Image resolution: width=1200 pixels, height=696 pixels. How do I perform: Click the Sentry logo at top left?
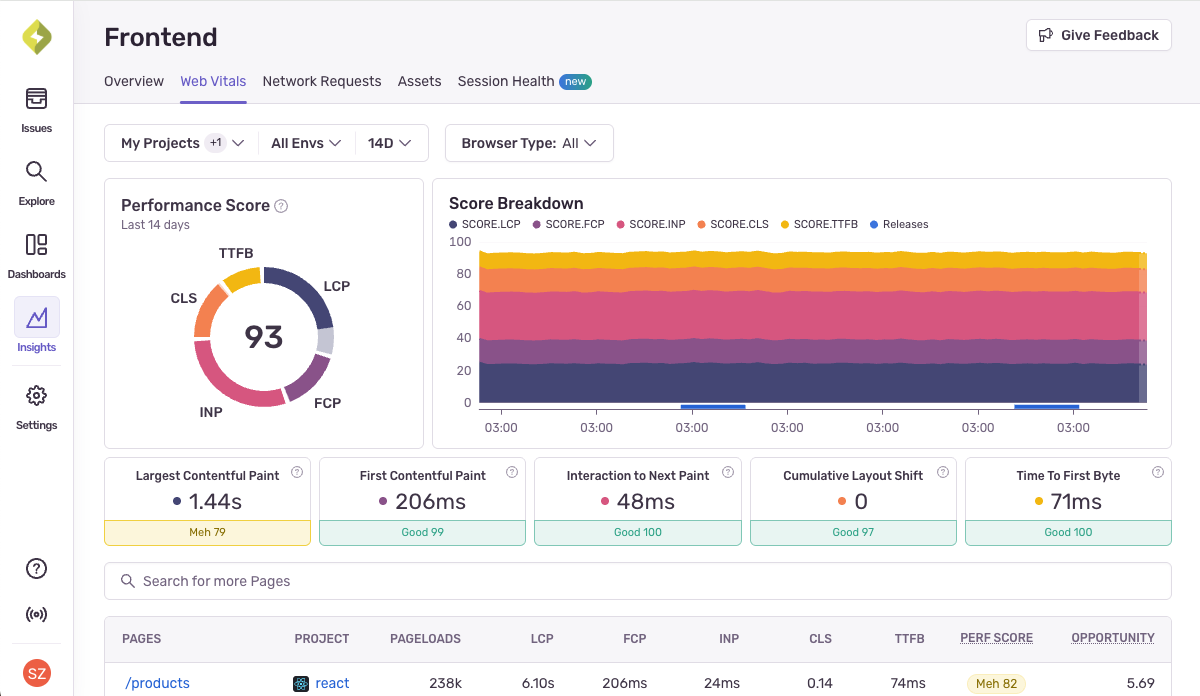tap(36, 36)
